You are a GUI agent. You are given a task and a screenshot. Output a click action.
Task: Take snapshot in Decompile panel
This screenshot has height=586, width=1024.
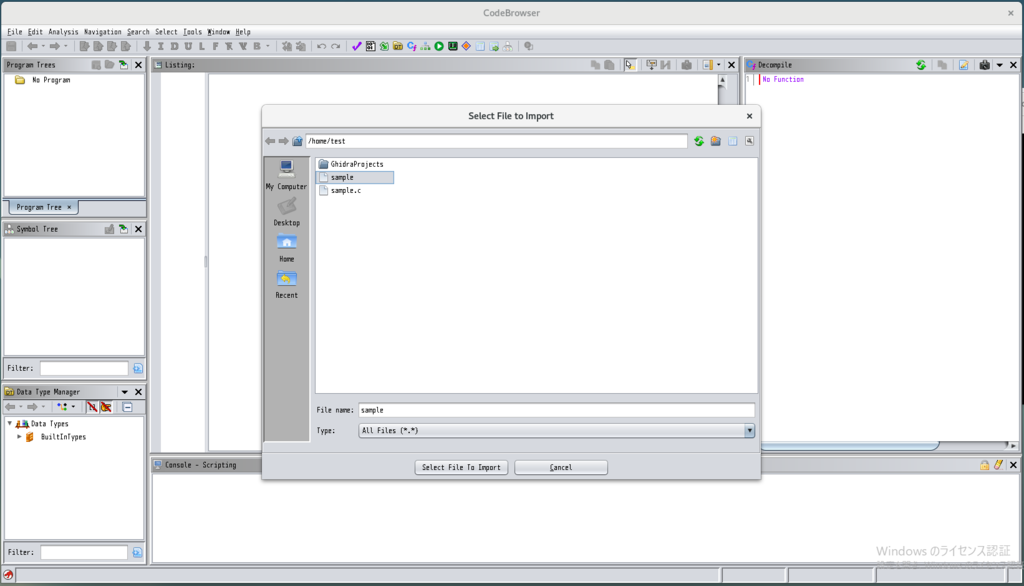click(x=984, y=65)
